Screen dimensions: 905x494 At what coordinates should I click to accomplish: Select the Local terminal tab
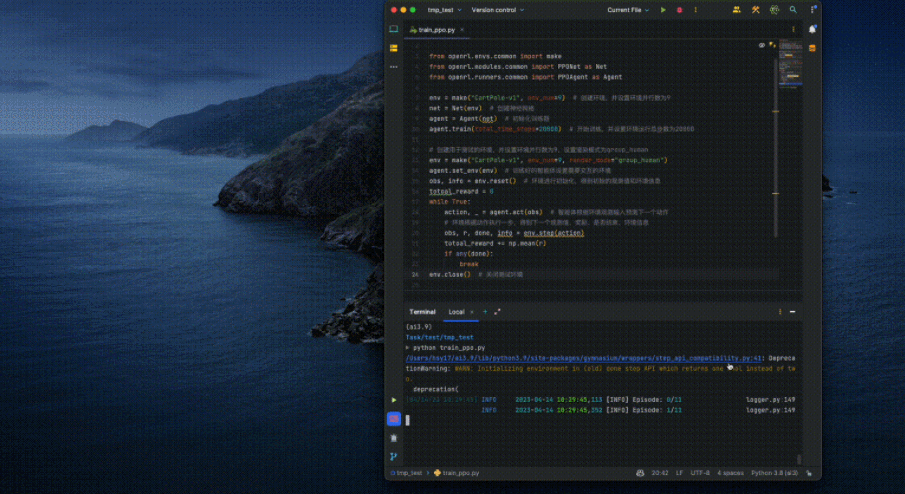click(x=456, y=312)
